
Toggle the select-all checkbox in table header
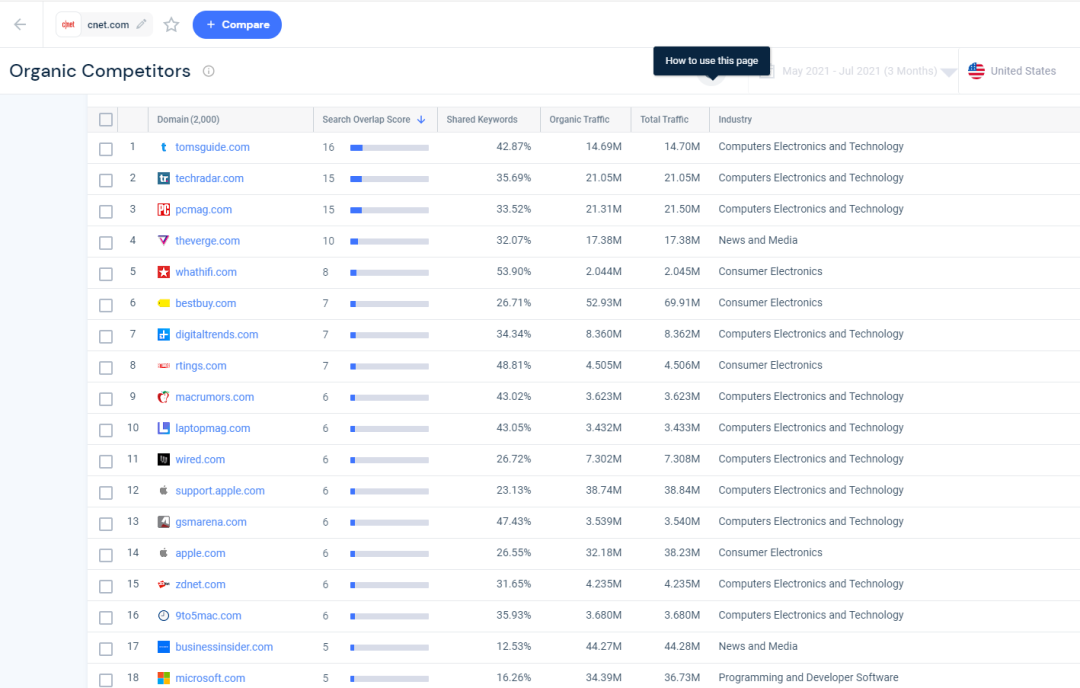pyautogui.click(x=106, y=120)
